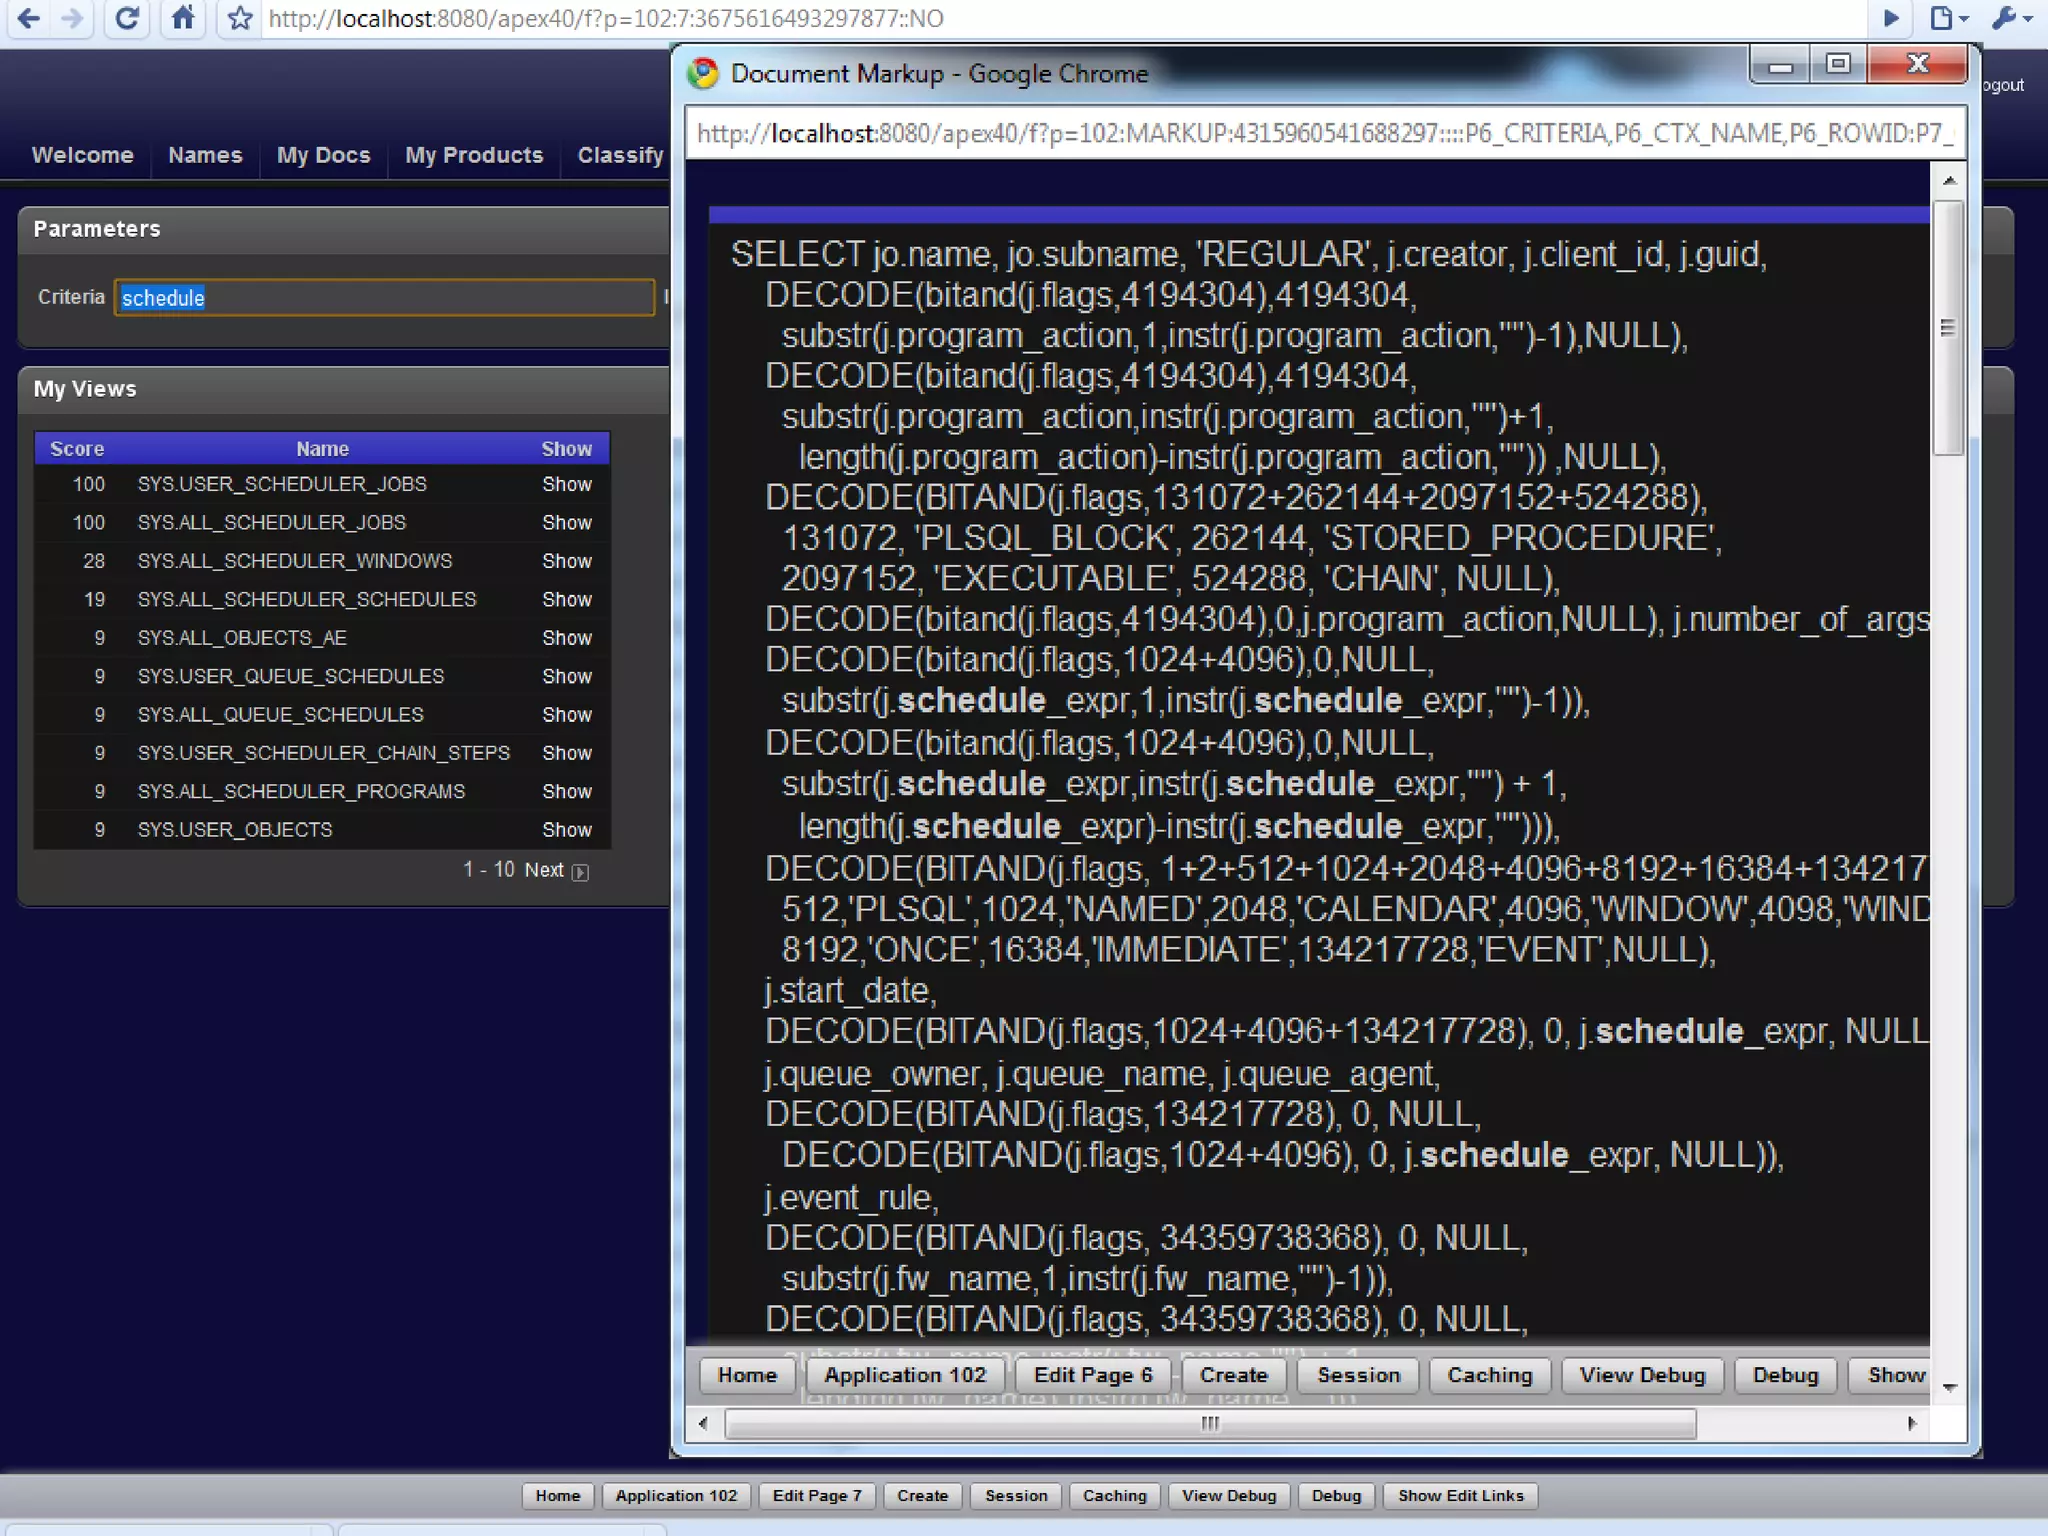Switch to My Products tab

474,155
